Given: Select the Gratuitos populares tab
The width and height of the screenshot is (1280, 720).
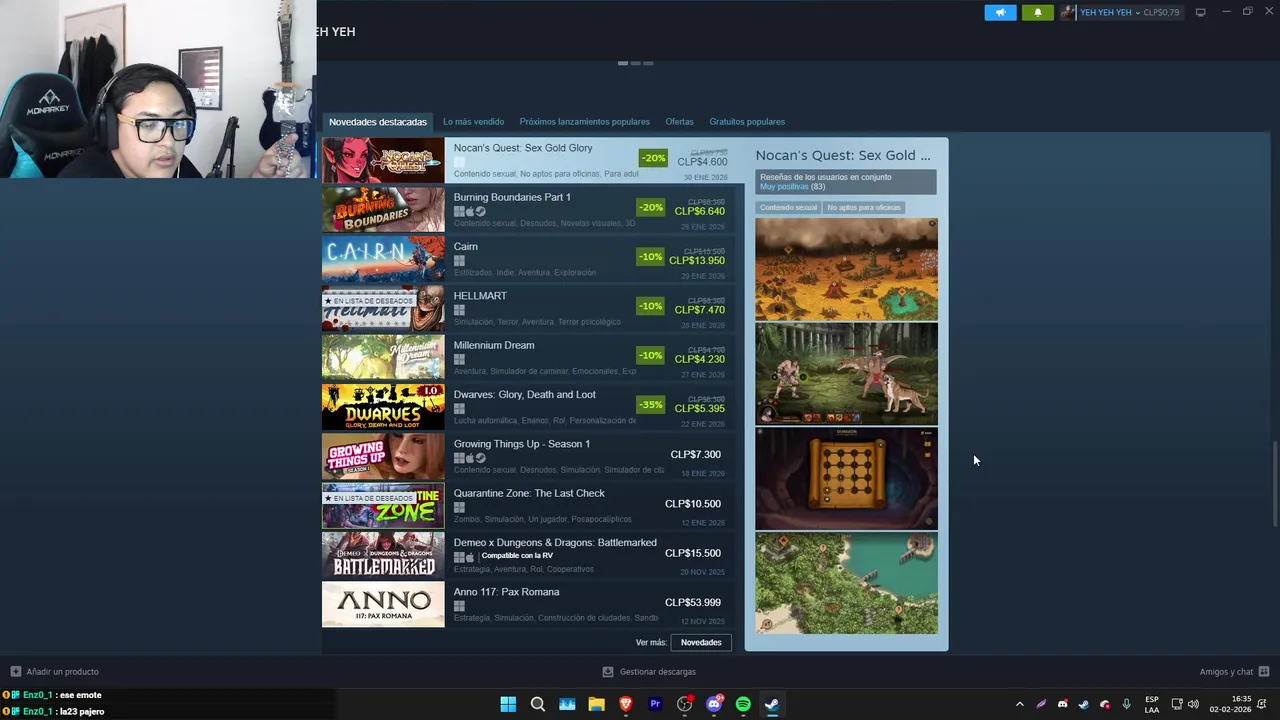Looking at the screenshot, I should coord(747,122).
